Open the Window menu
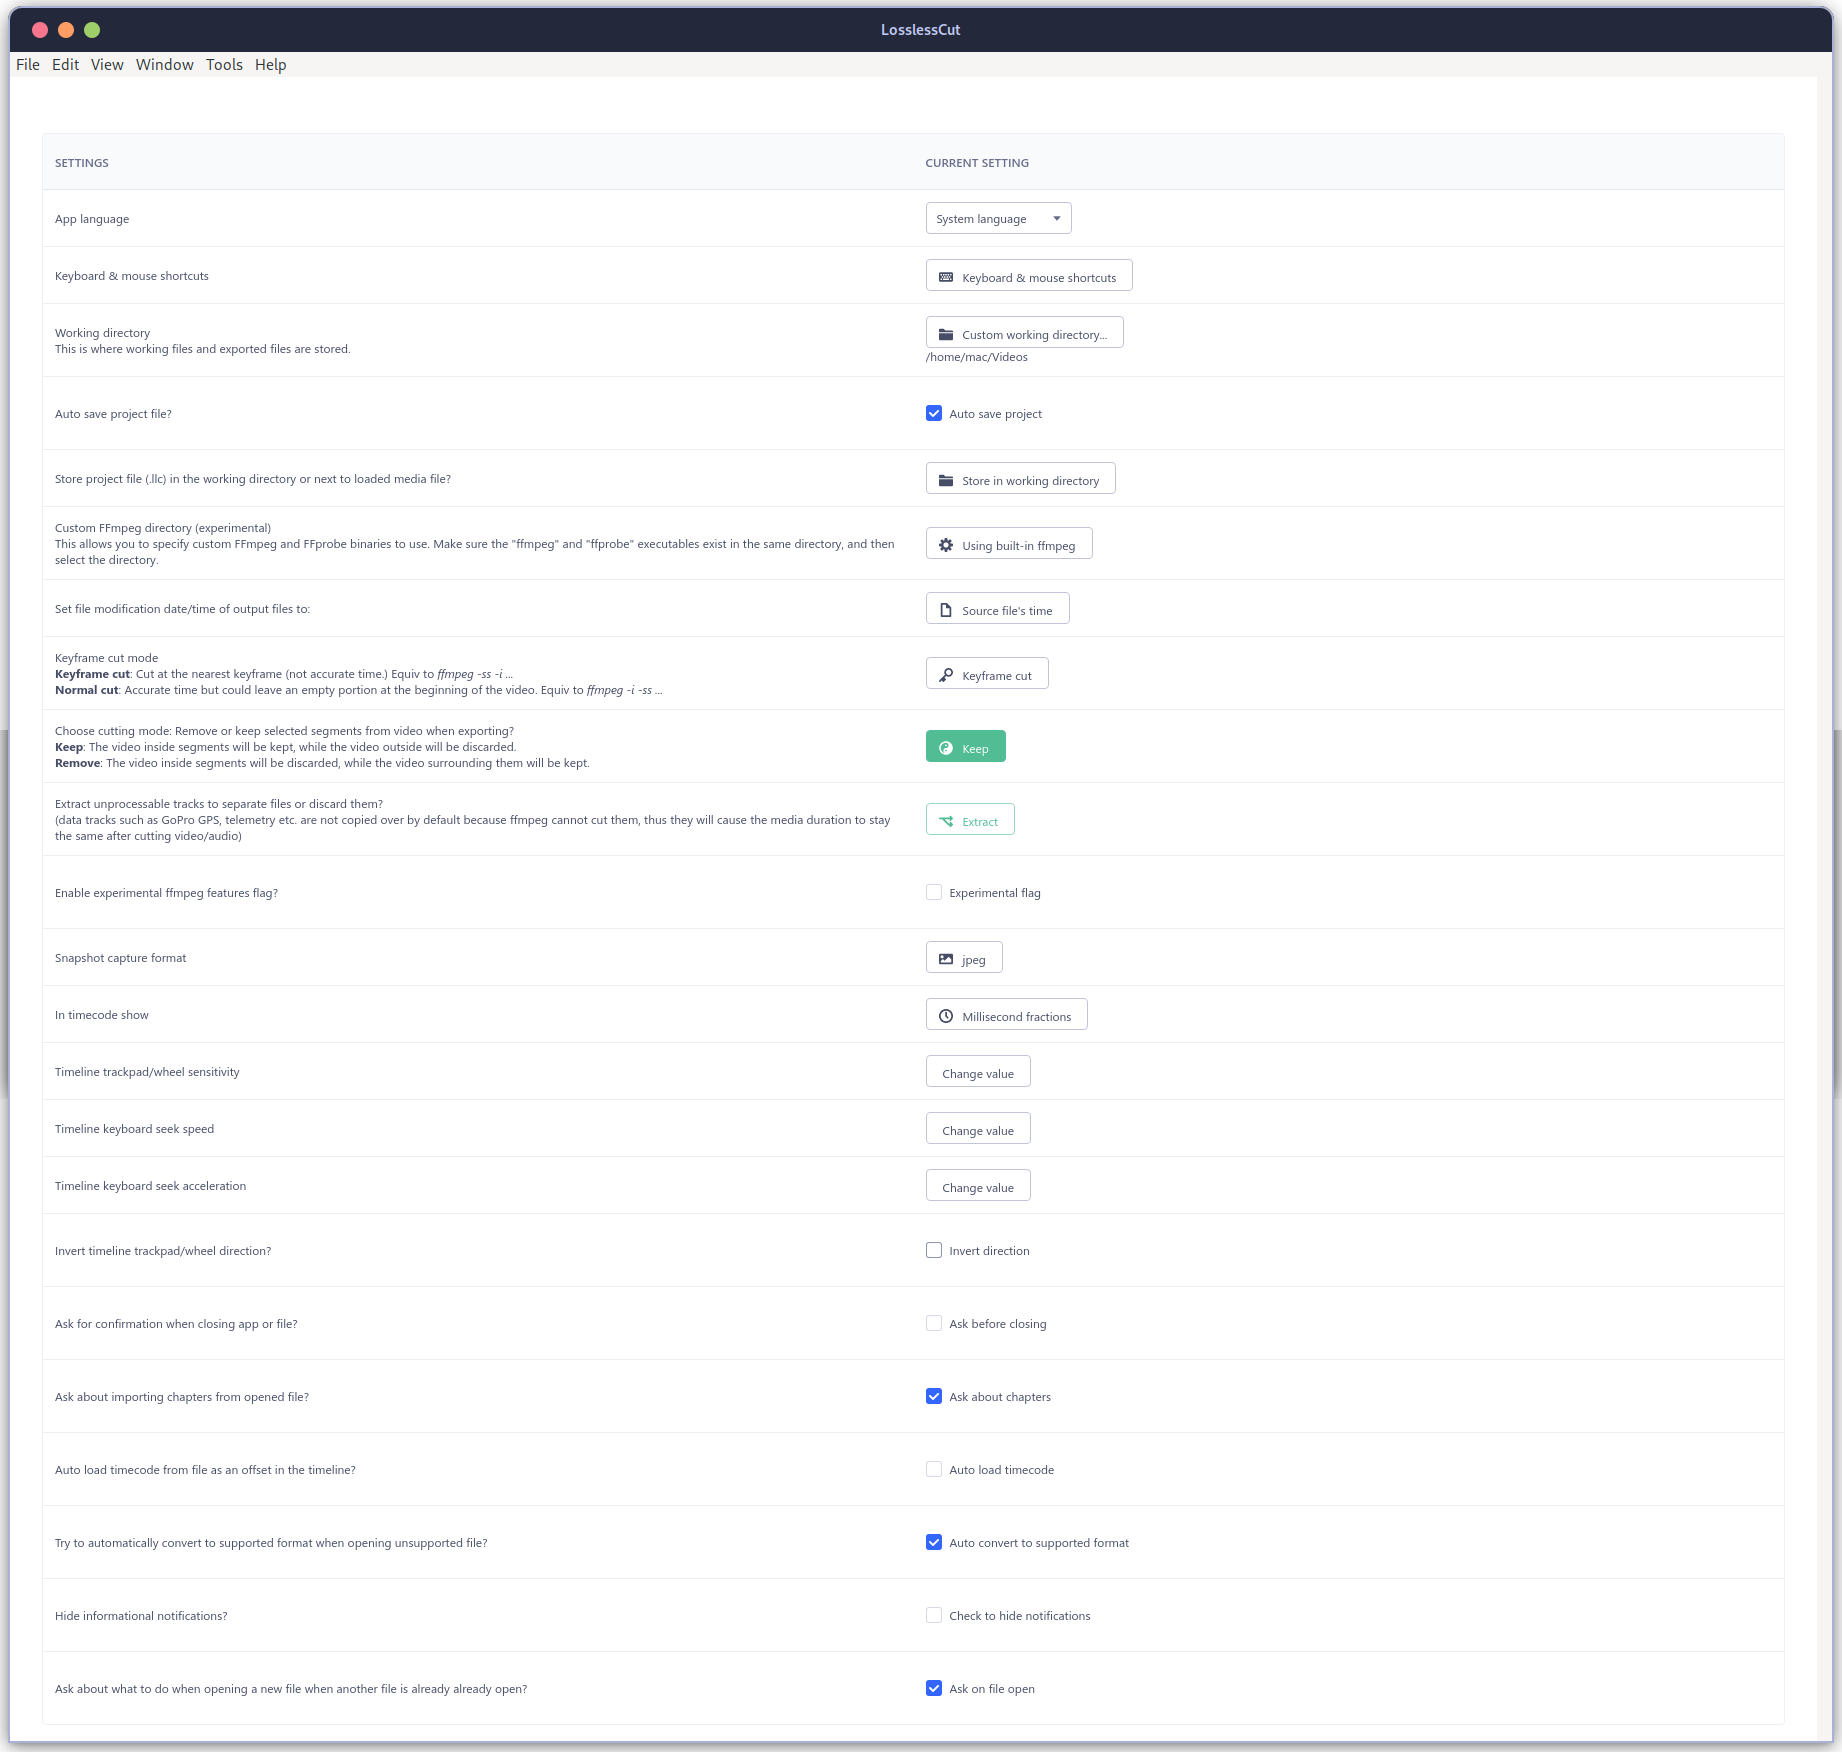Image resolution: width=1842 pixels, height=1752 pixels. pyautogui.click(x=165, y=64)
